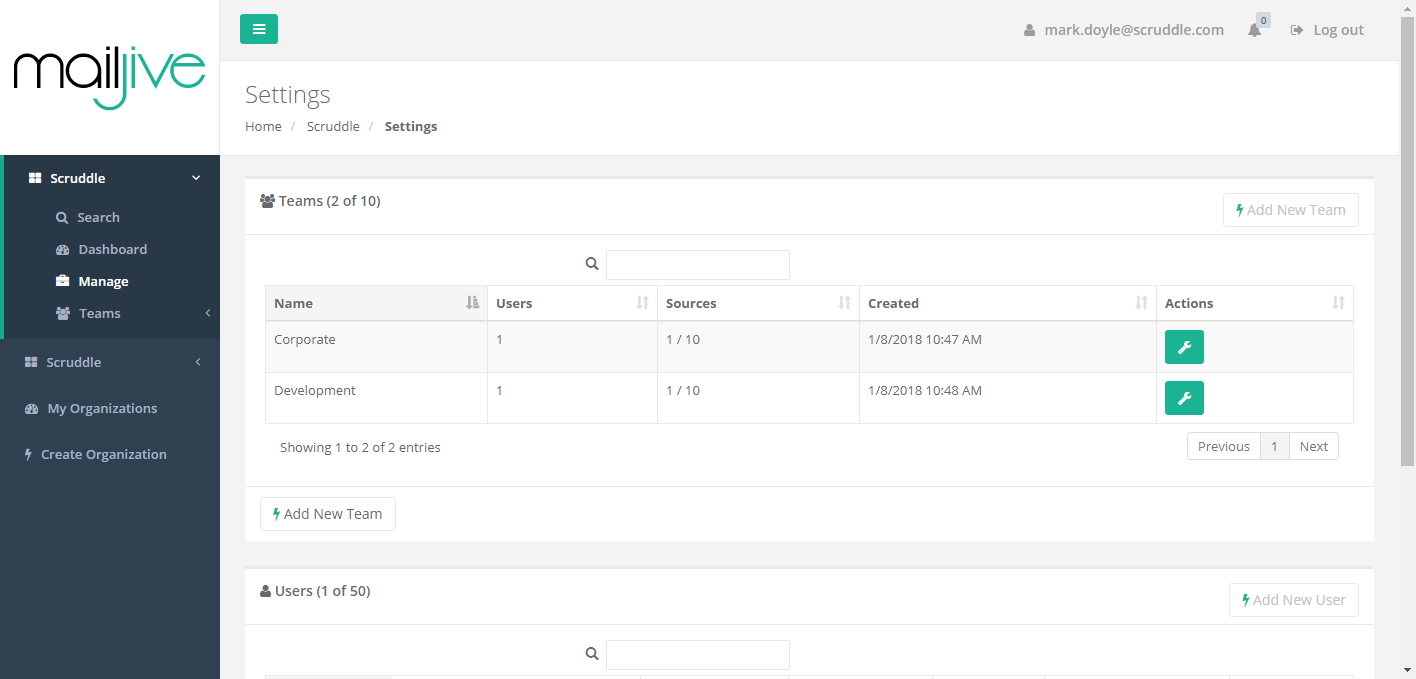Screen dimensions: 1416x679
Task: Open My Organizations in the sidebar
Action: [x=102, y=408]
